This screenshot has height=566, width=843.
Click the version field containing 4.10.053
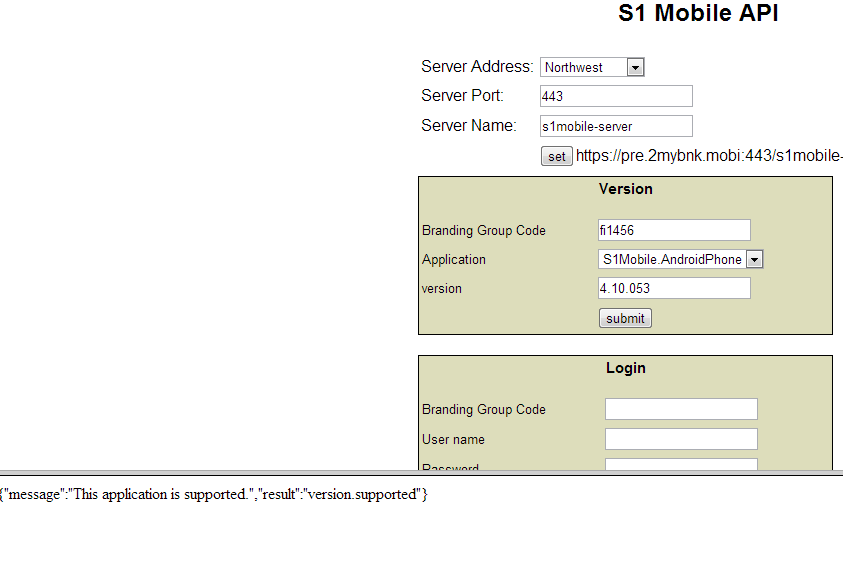coord(674,288)
